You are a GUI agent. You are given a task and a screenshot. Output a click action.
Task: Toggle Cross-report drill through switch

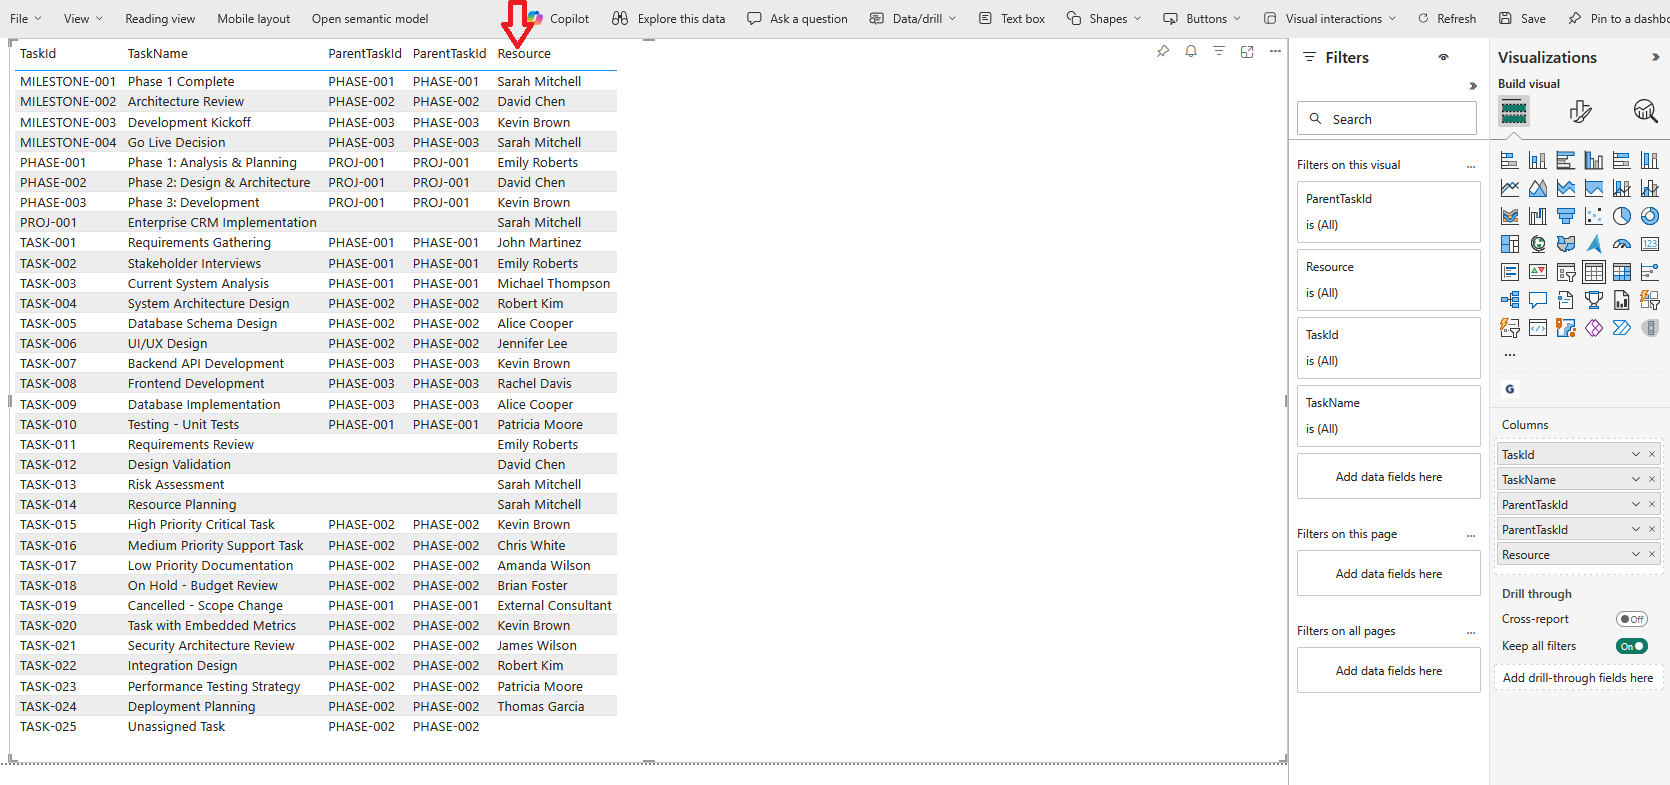[x=1631, y=619]
